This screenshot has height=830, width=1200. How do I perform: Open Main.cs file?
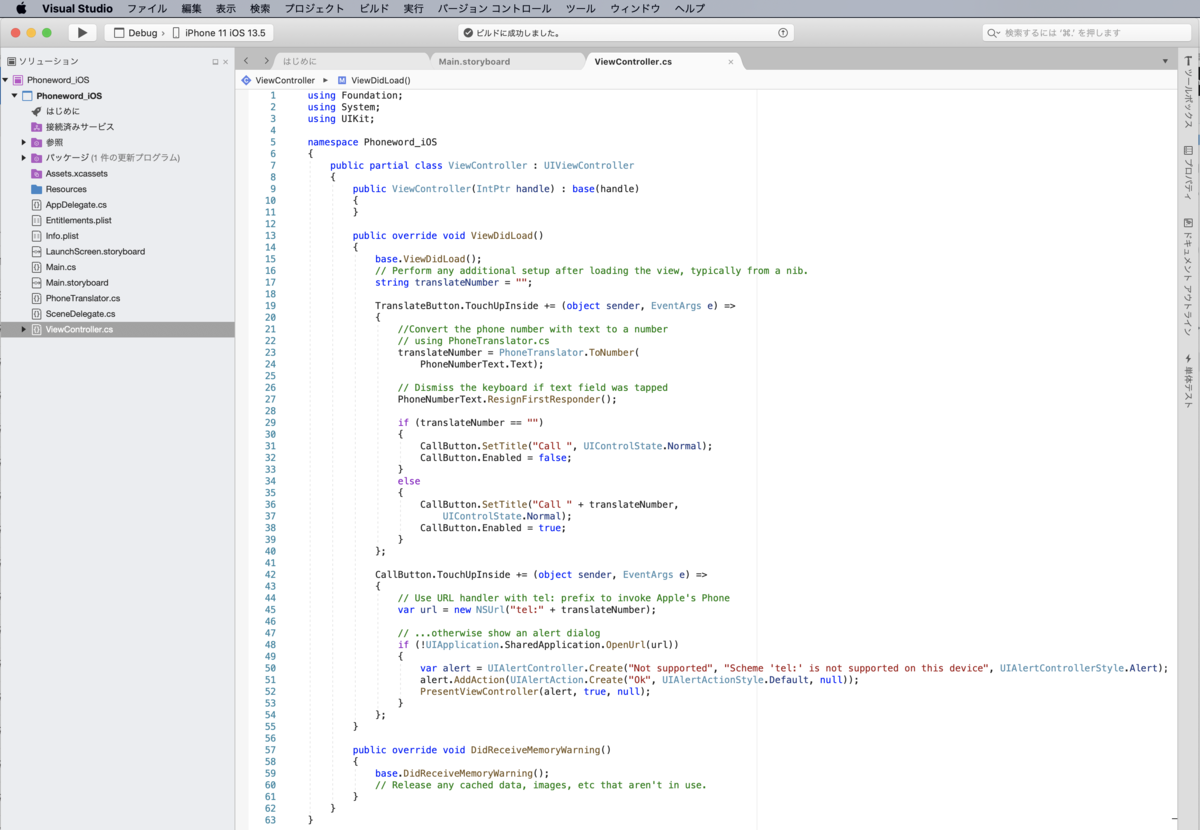[x=60, y=267]
